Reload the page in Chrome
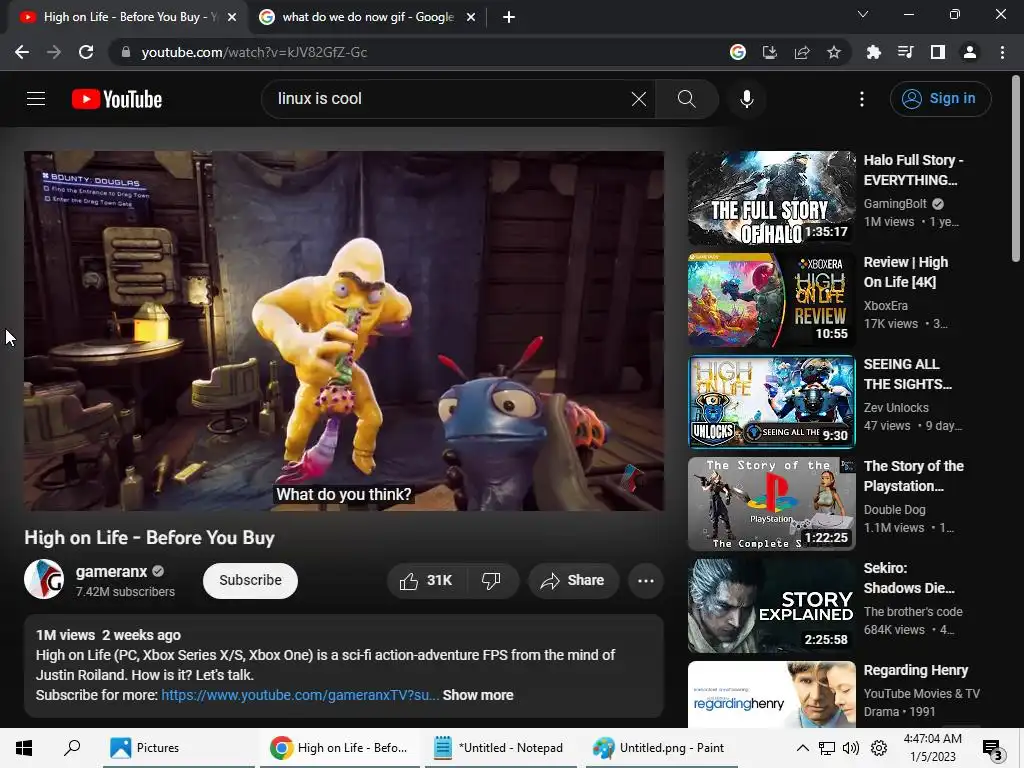1024x768 pixels. click(86, 52)
